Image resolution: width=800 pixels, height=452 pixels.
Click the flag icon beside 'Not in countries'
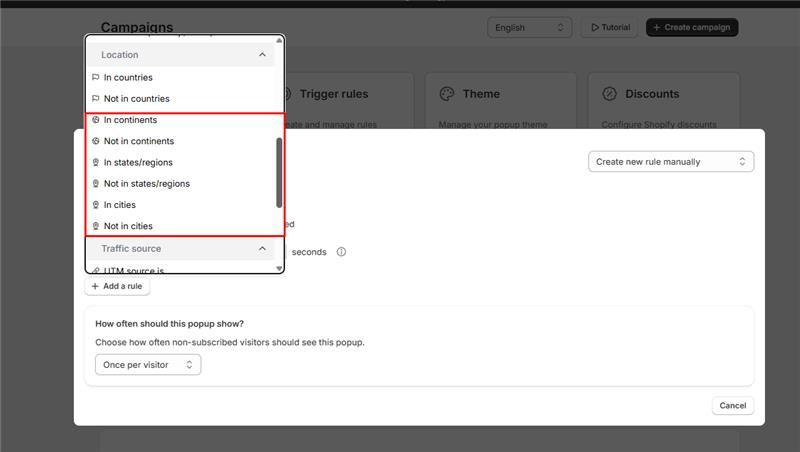coord(95,98)
